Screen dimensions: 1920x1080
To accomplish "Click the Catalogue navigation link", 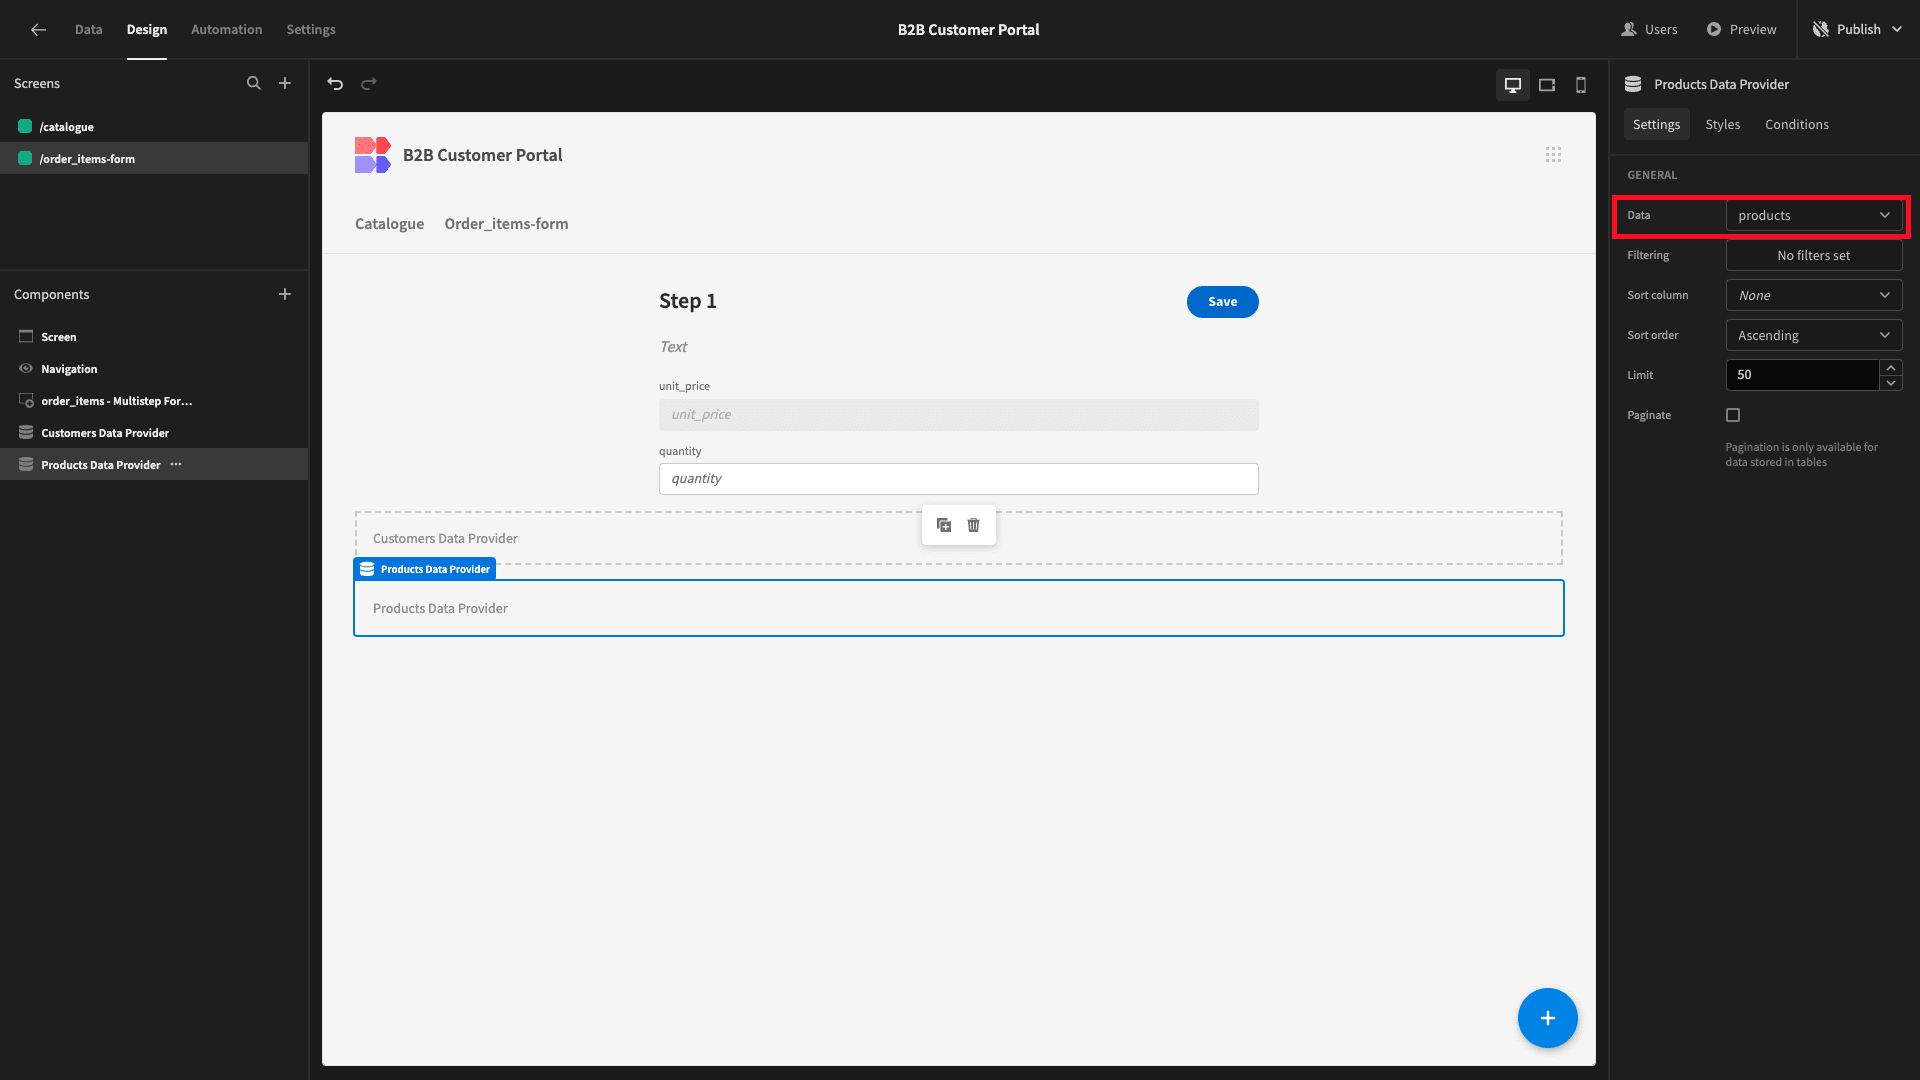I will click(x=389, y=224).
